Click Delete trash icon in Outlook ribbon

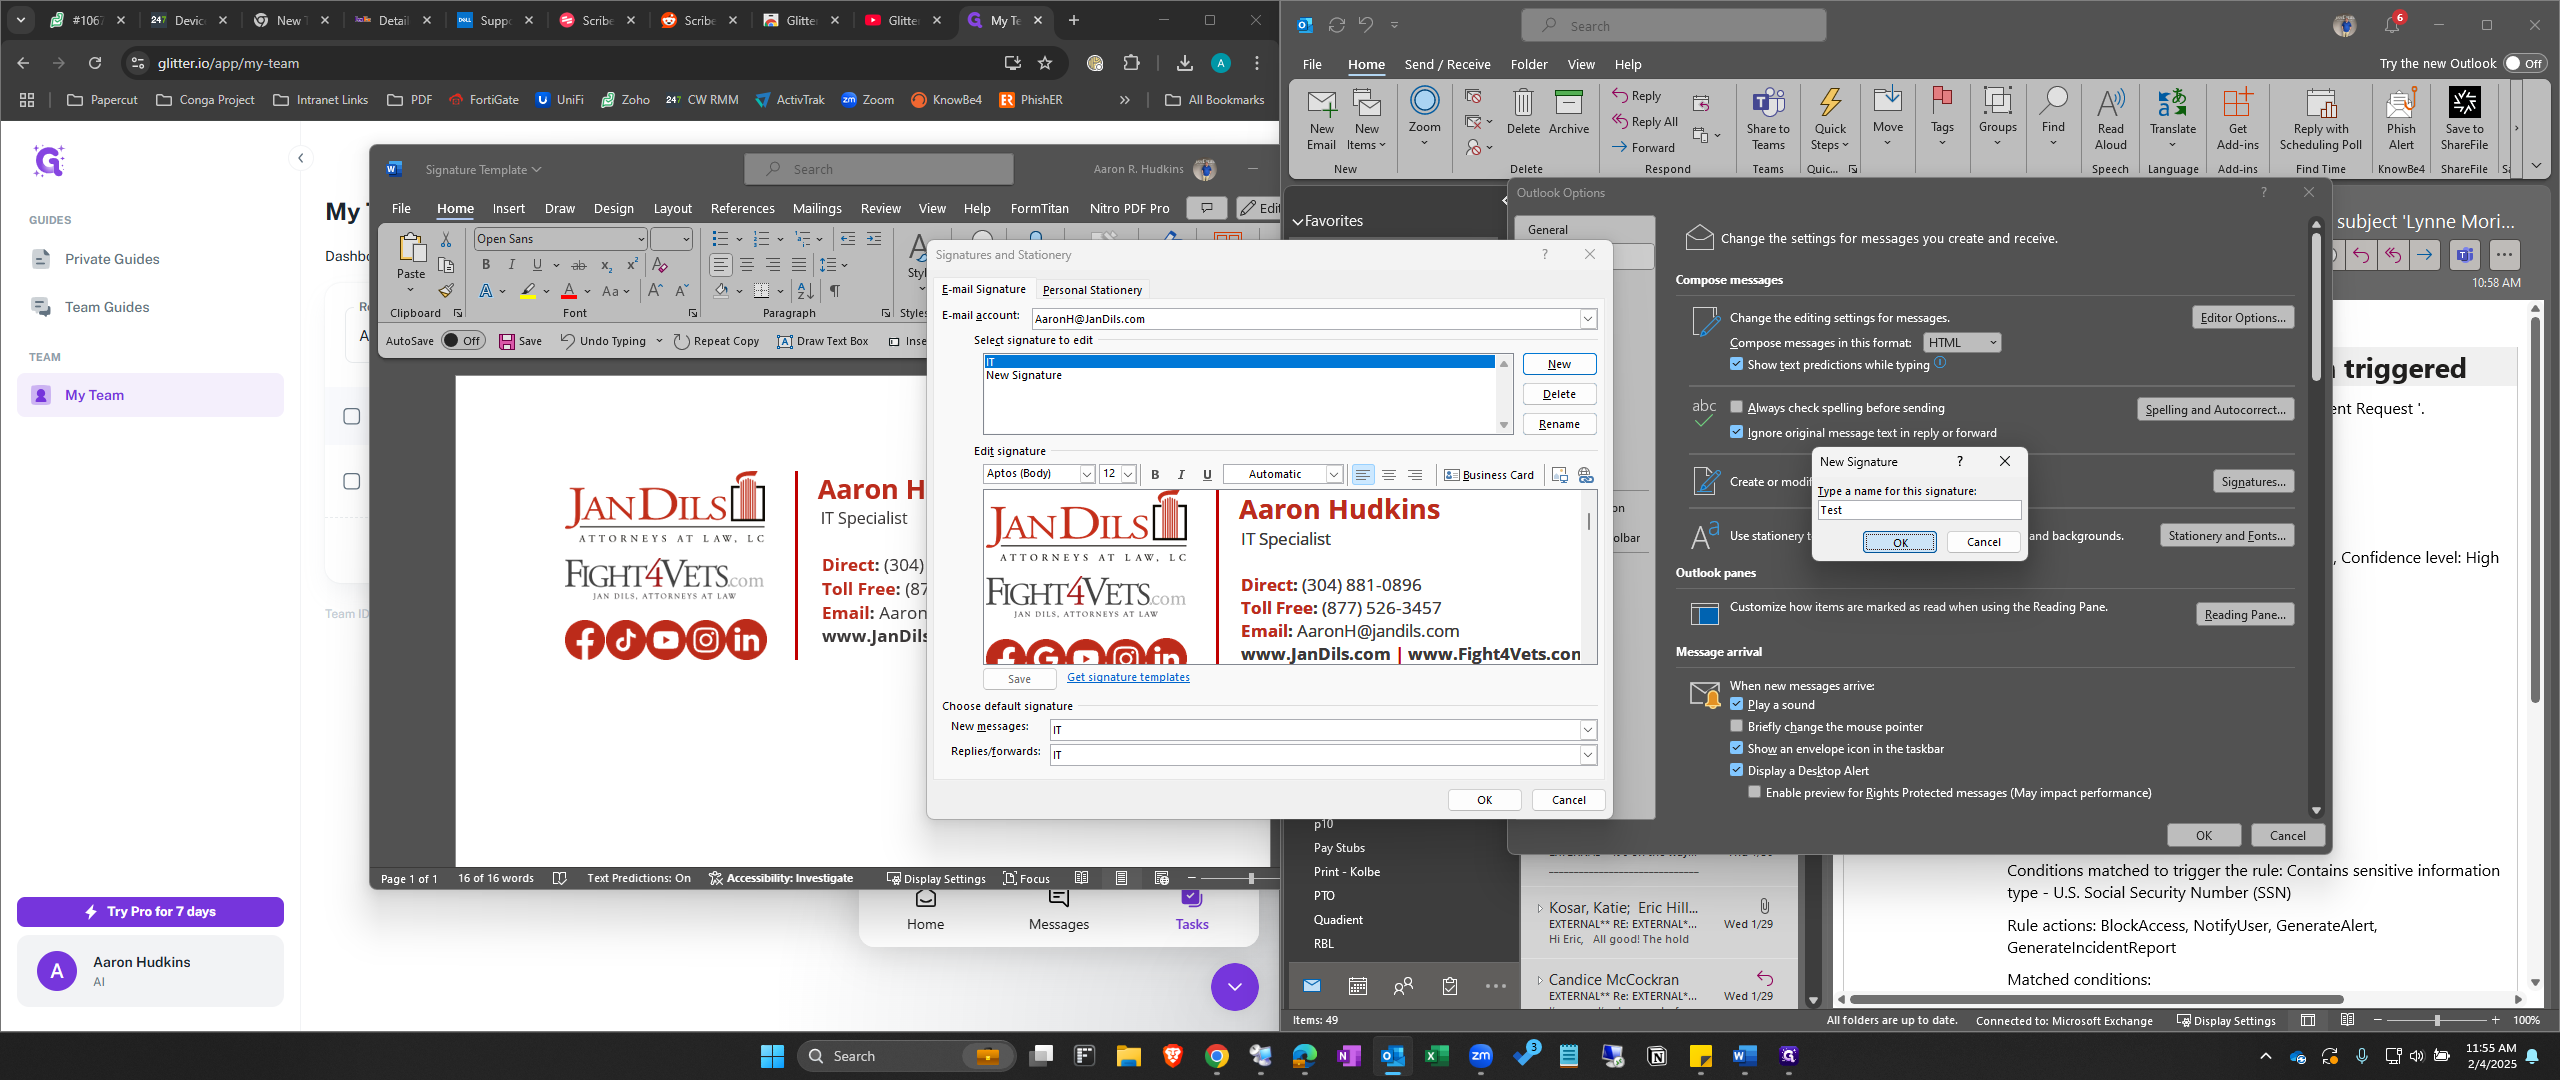tap(1523, 111)
